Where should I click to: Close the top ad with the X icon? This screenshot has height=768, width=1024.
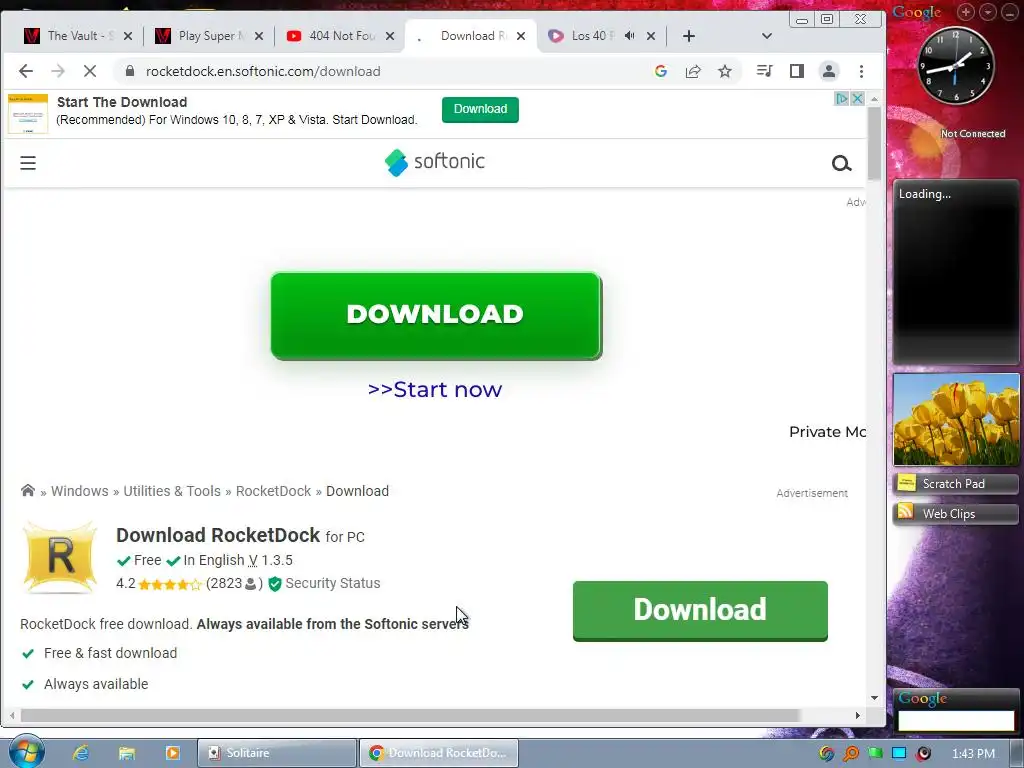click(x=857, y=99)
